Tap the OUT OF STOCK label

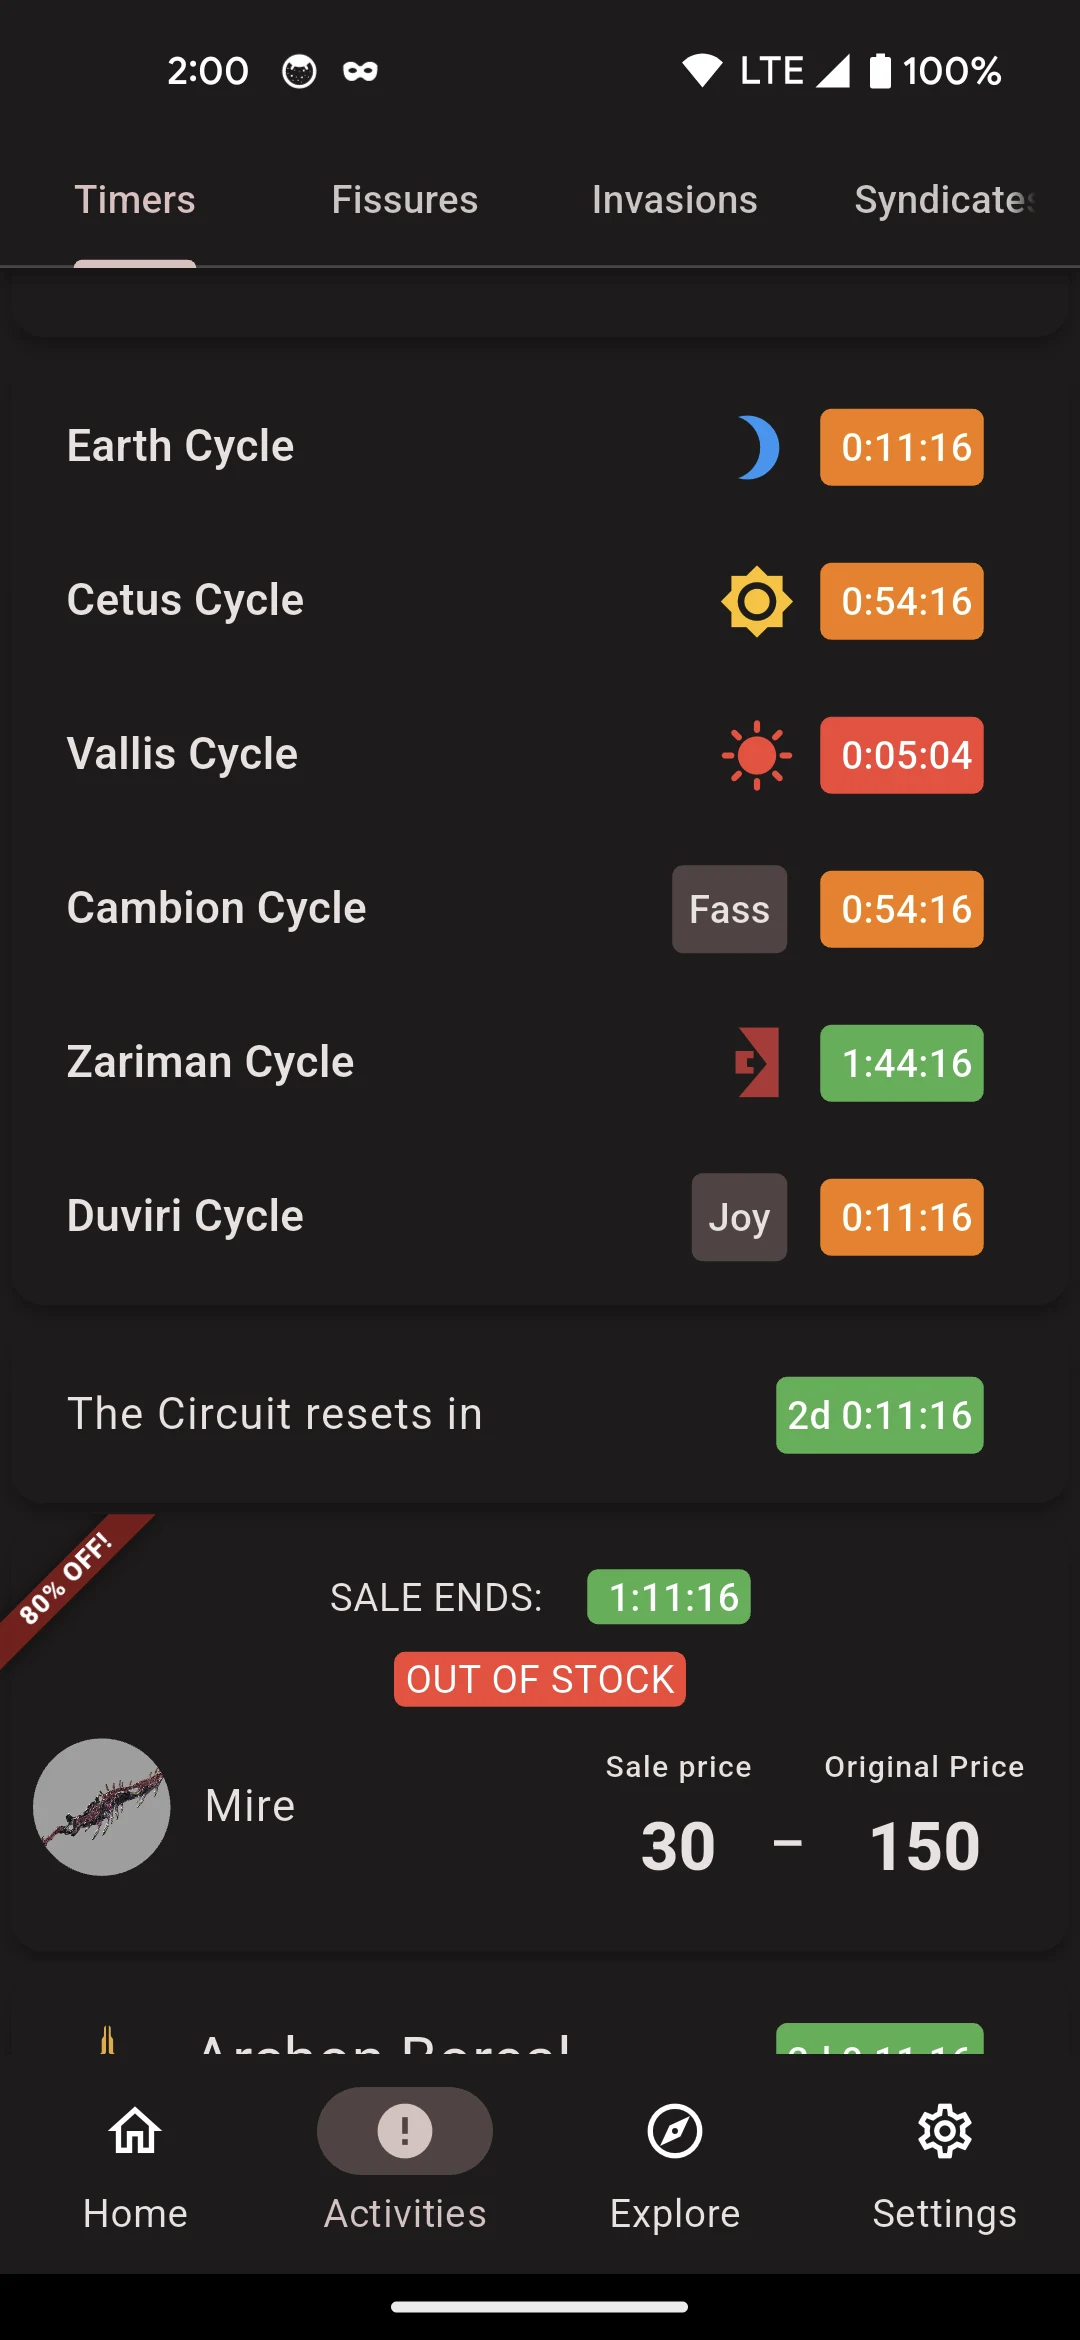click(x=540, y=1679)
